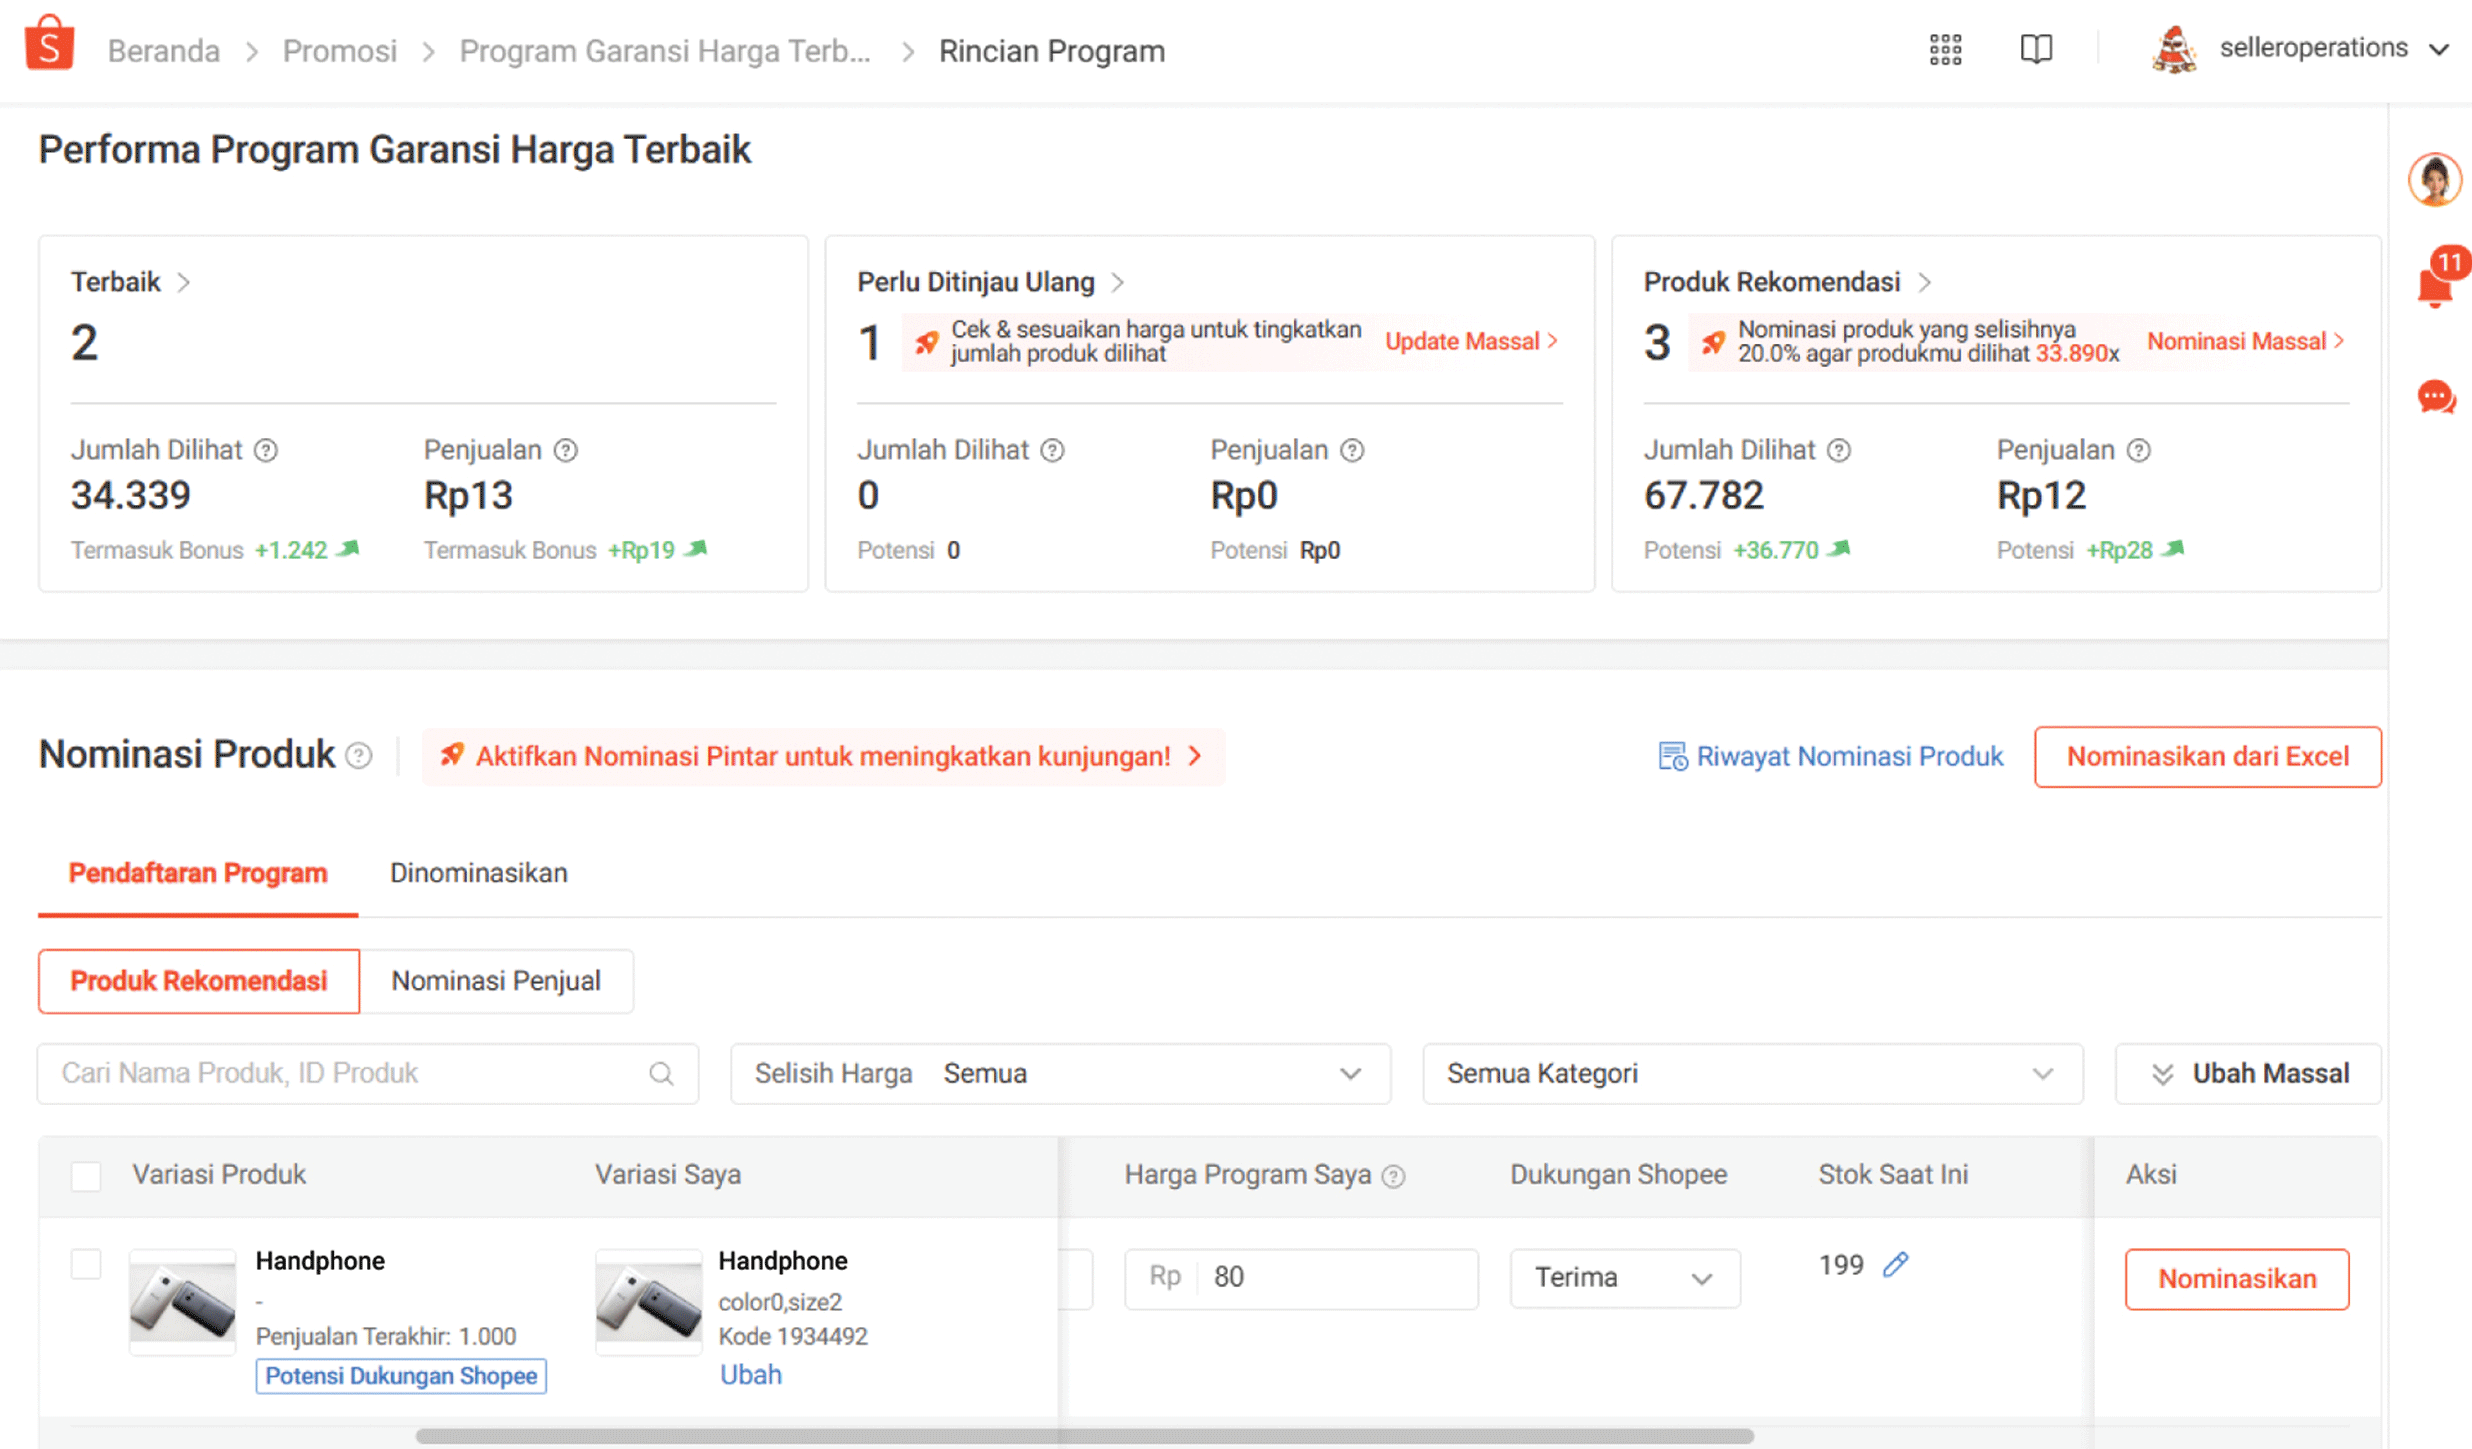Click the Riwayat Nominasi Produk history icon
Screen dimensions: 2472x1449
[1672, 757]
